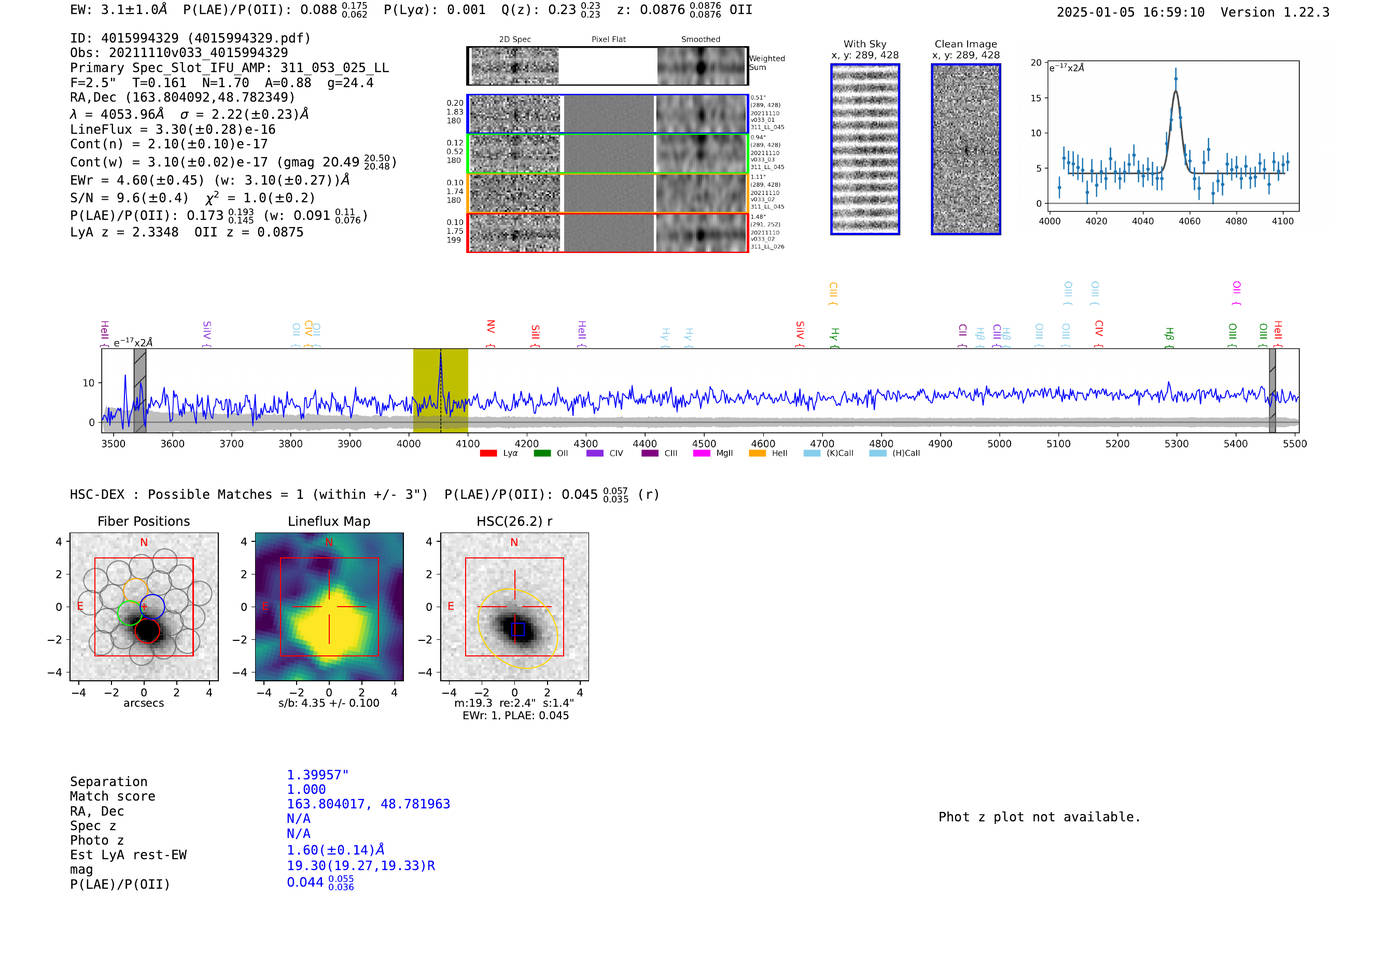
Task: Click the magenta MgII legend swatch
Action: point(701,453)
